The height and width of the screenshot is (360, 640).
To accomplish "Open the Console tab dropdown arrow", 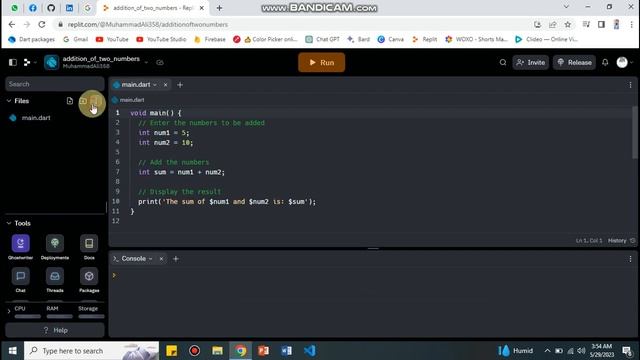I will point(151,259).
